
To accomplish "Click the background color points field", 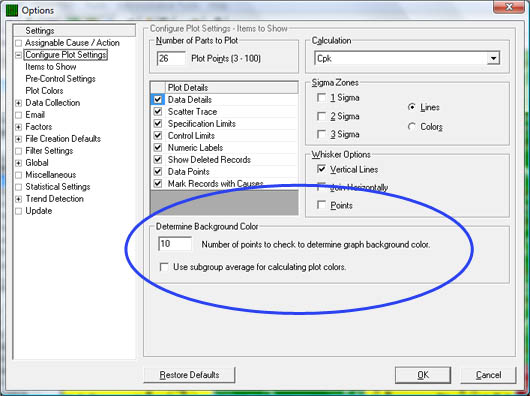I will pyautogui.click(x=175, y=244).
